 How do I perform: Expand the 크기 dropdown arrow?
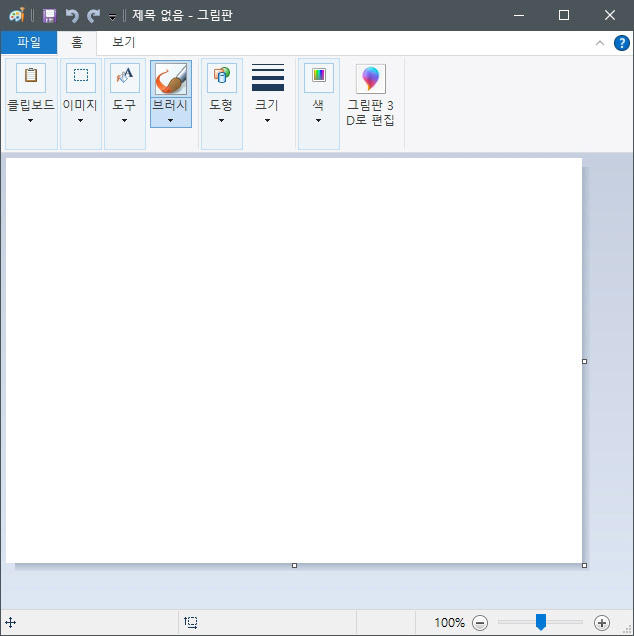tap(267, 120)
